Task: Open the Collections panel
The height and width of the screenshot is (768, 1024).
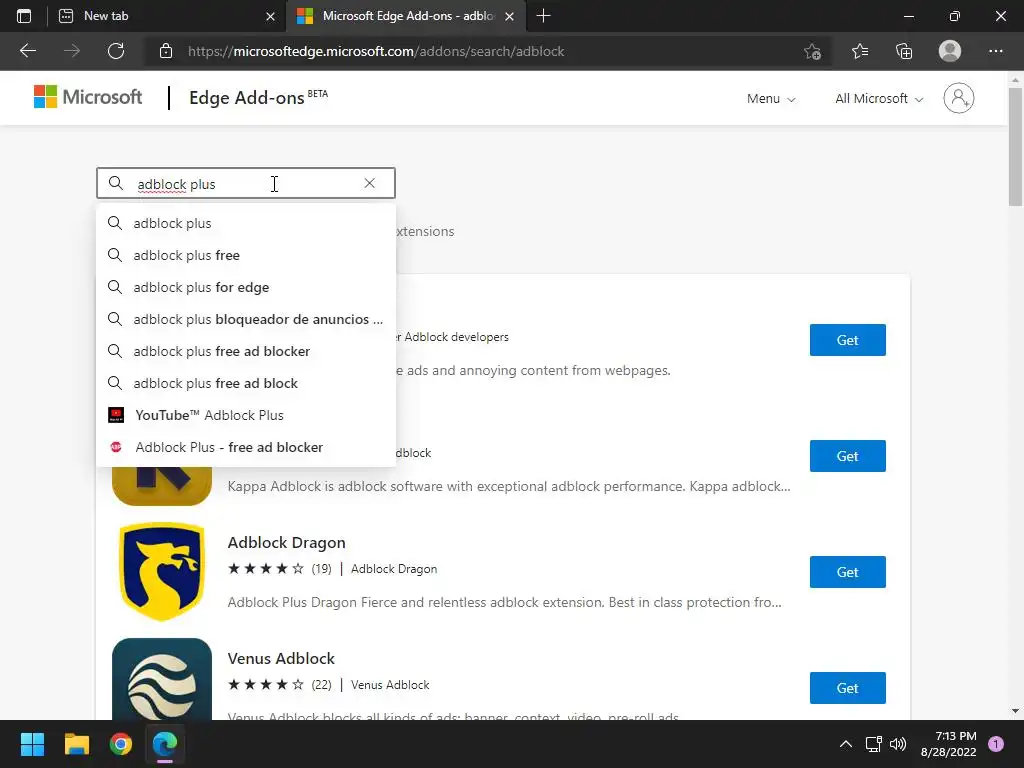Action: coord(904,51)
